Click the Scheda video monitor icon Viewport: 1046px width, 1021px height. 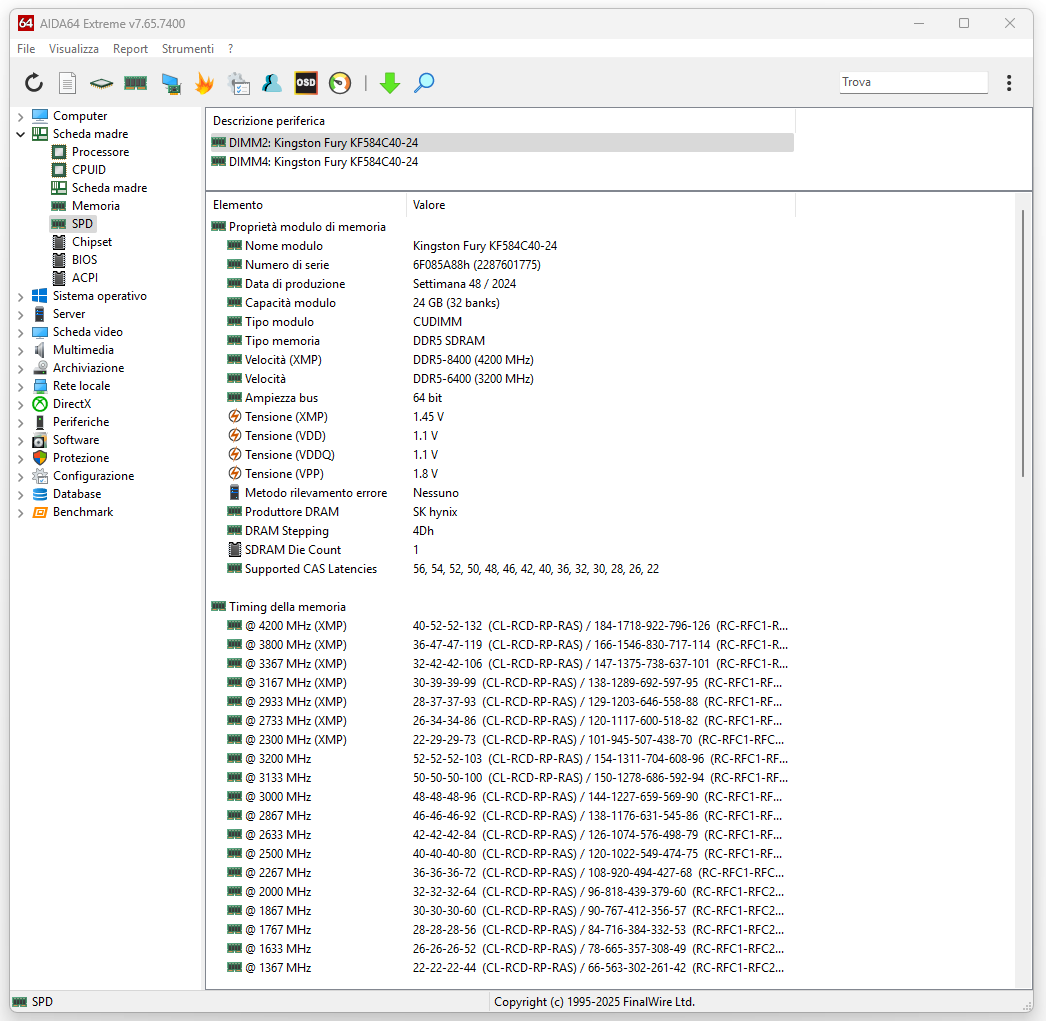click(40, 332)
